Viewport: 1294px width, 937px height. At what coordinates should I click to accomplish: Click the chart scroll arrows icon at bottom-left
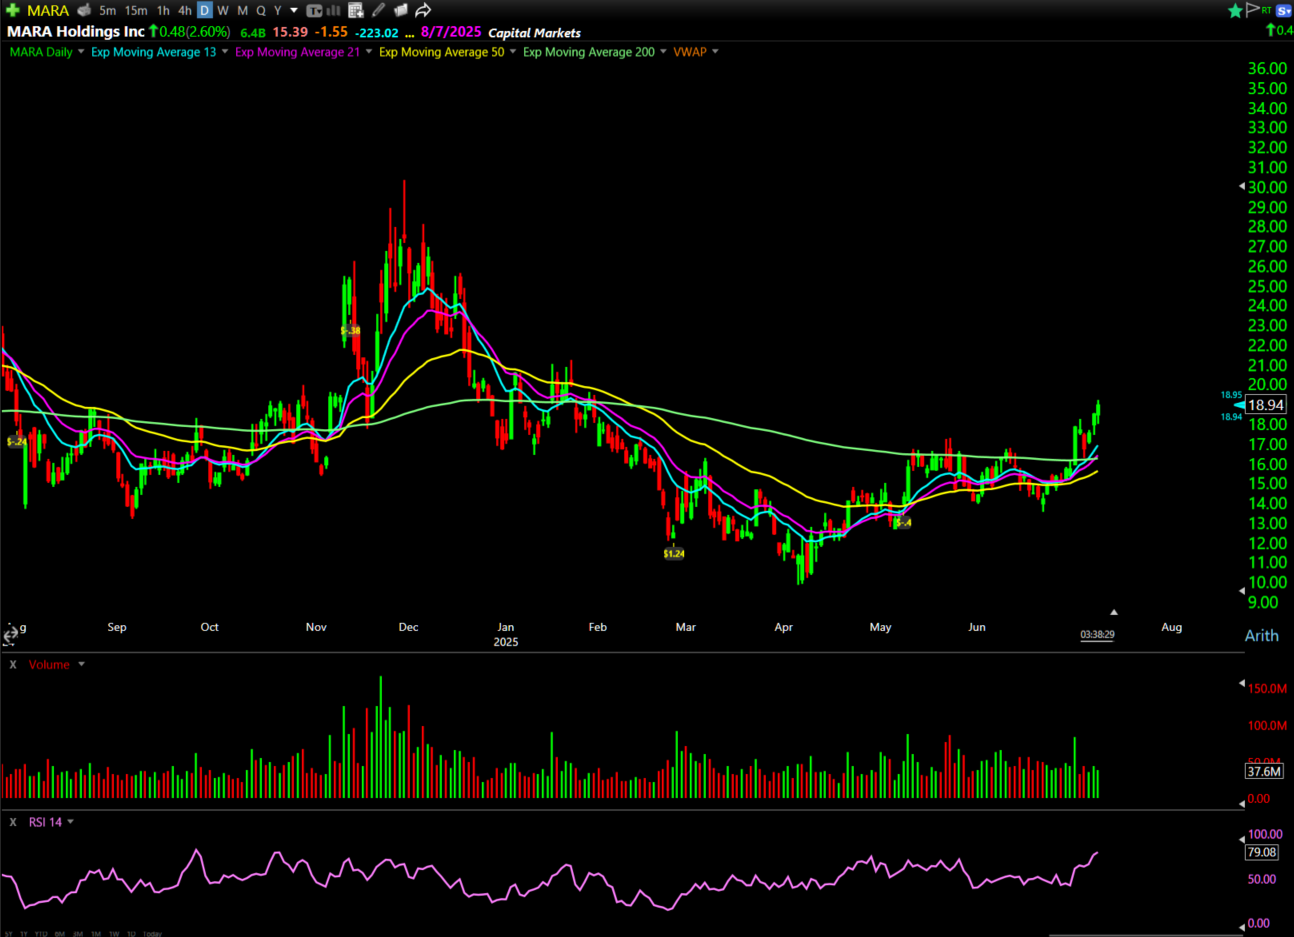coord(10,635)
